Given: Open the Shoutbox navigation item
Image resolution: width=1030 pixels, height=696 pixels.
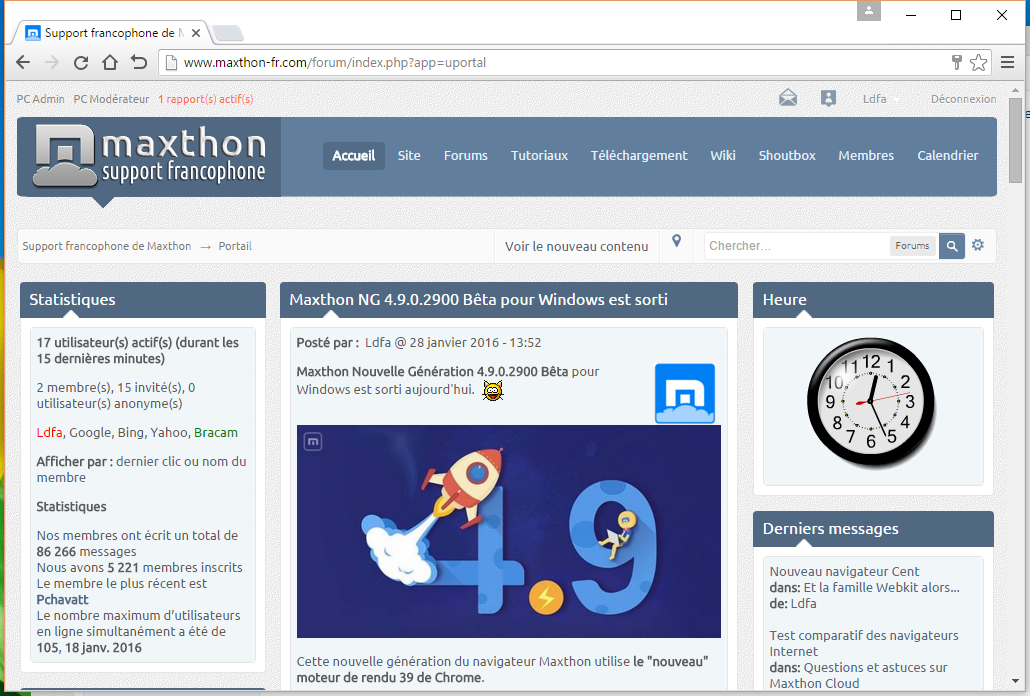Looking at the screenshot, I should [787, 156].
